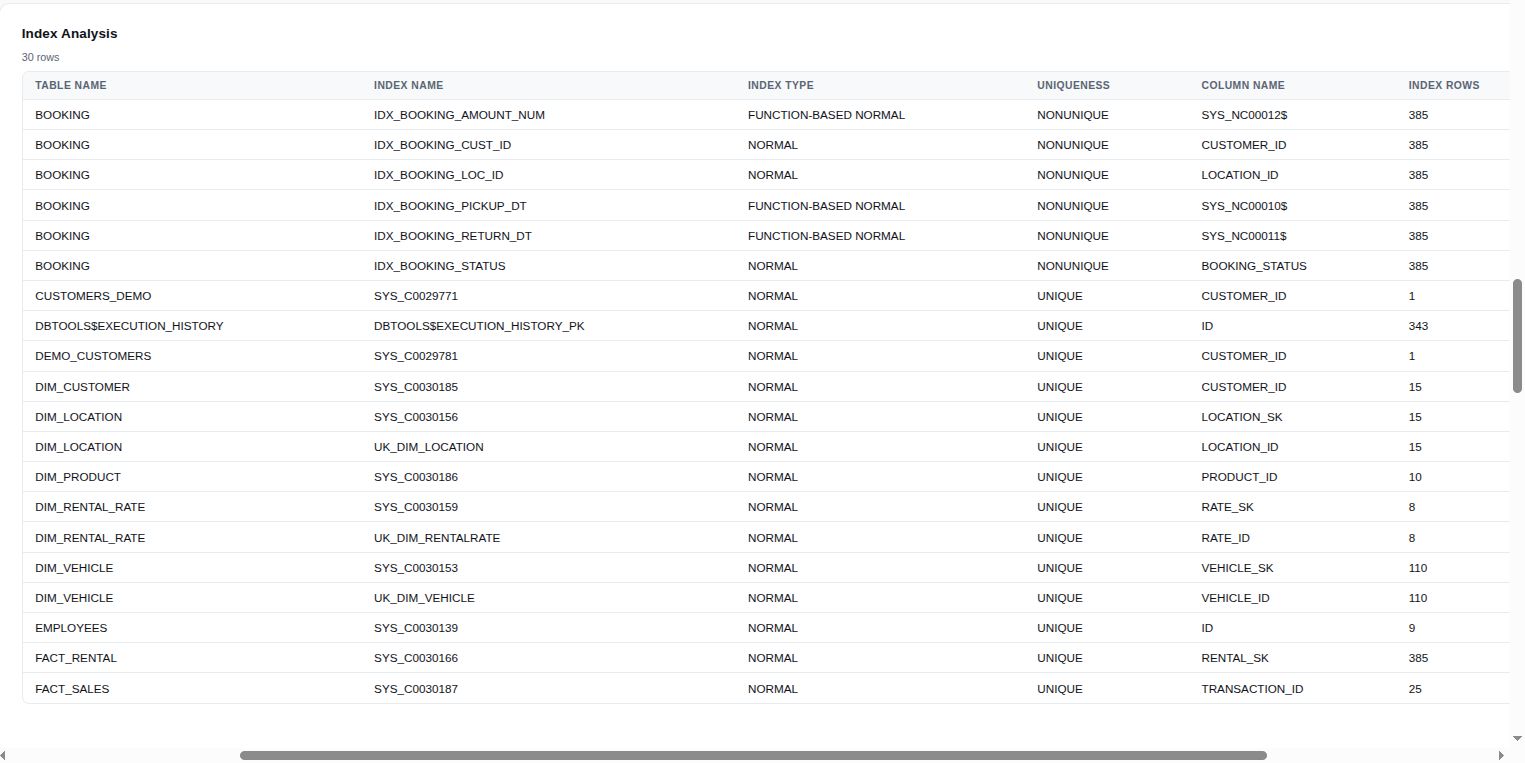Click the FACT_RENTAL table name cell
Image resolution: width=1525 pixels, height=763 pixels.
(76, 658)
